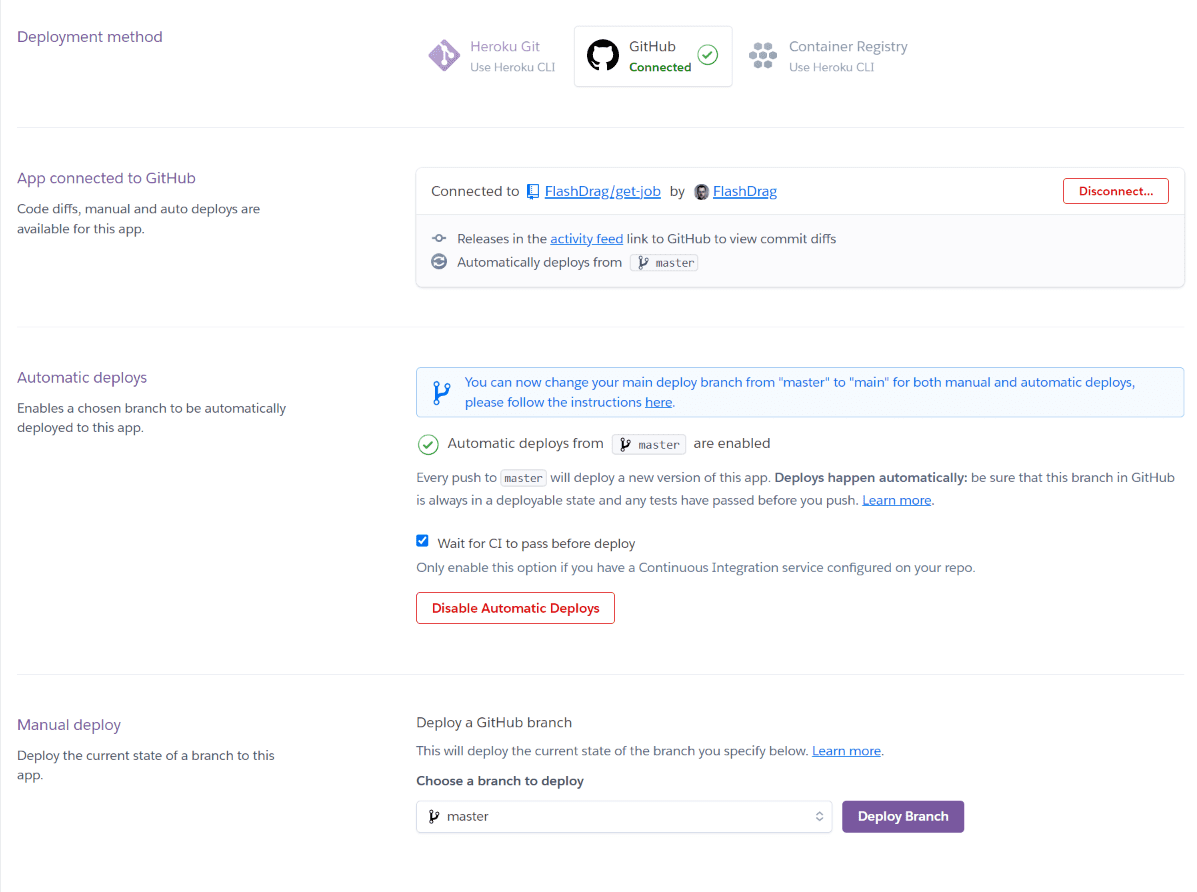The width and height of the screenshot is (1197, 892).
Task: Toggle the Wait for CI to pass checkbox
Action: coord(422,541)
